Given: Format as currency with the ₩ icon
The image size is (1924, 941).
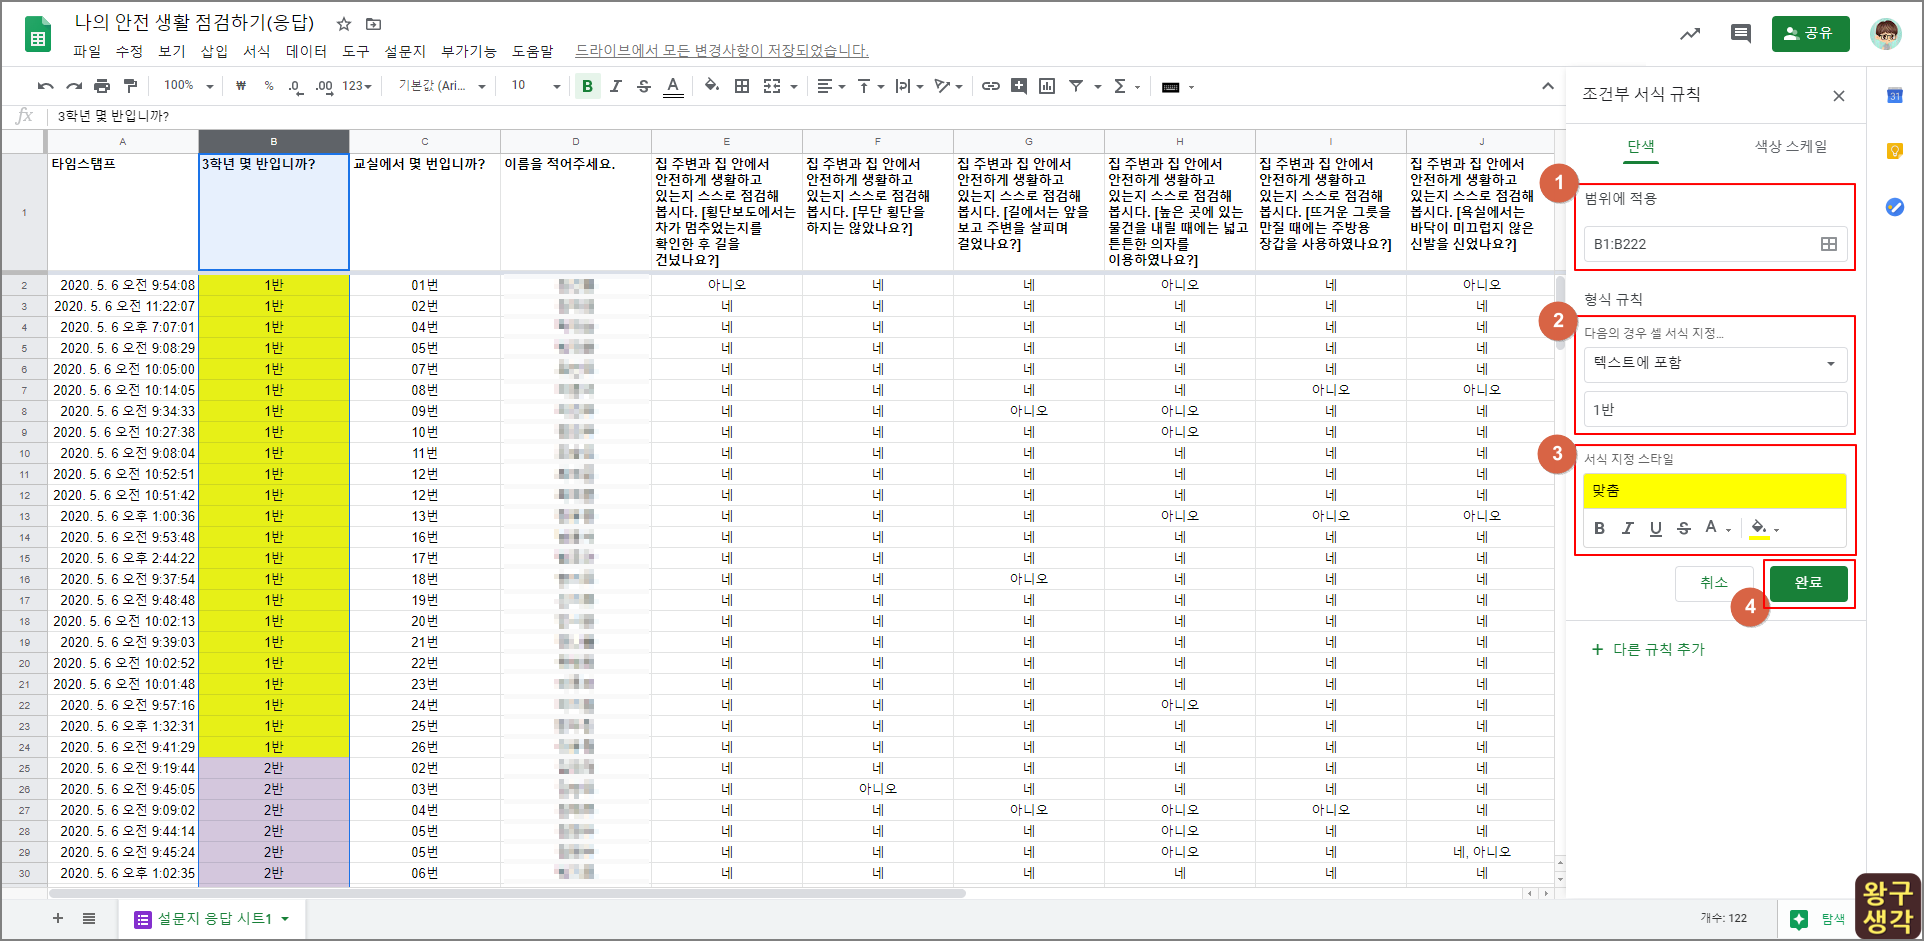Looking at the screenshot, I should (x=241, y=86).
